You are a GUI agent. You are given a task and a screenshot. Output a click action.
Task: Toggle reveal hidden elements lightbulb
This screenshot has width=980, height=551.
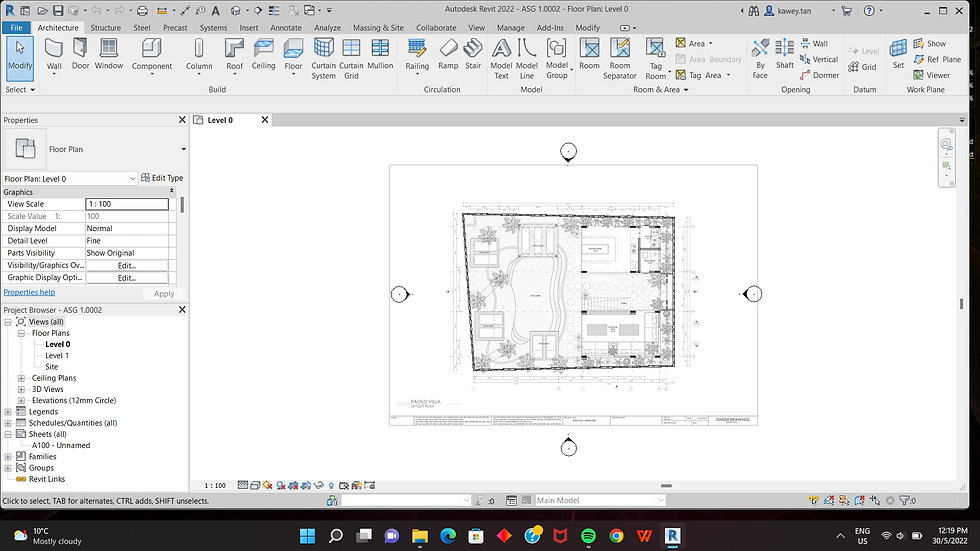pyautogui.click(x=331, y=485)
